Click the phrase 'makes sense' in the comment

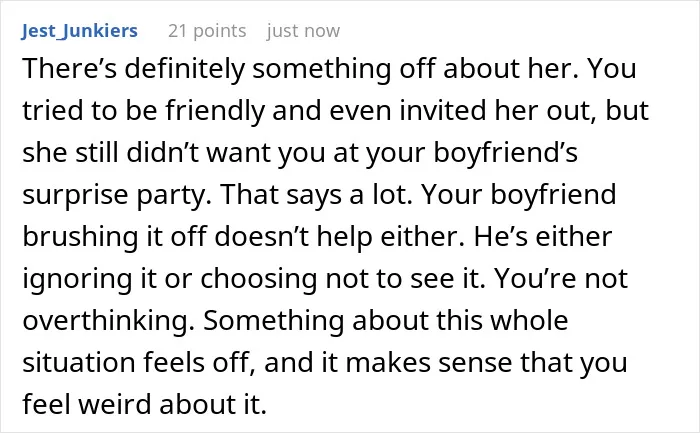(x=428, y=362)
